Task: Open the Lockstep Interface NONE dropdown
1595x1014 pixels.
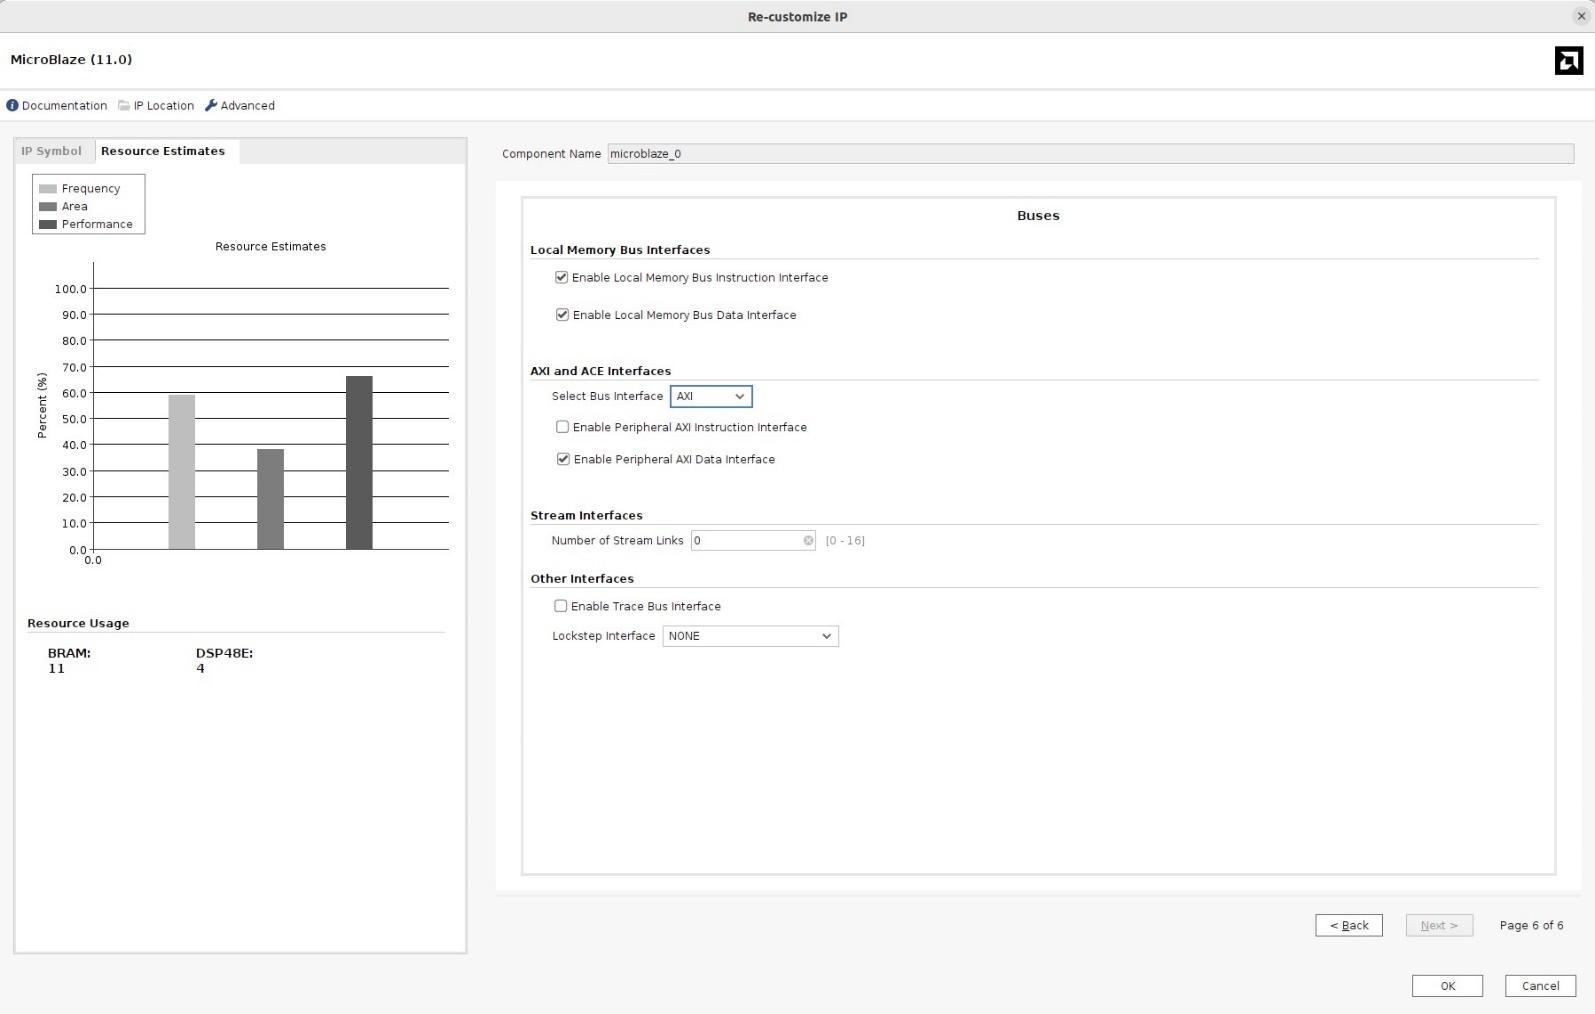Action: 750,636
